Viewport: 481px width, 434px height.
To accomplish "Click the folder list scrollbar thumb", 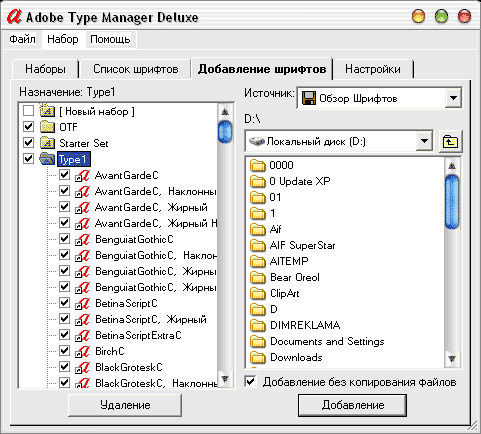I will click(x=452, y=202).
